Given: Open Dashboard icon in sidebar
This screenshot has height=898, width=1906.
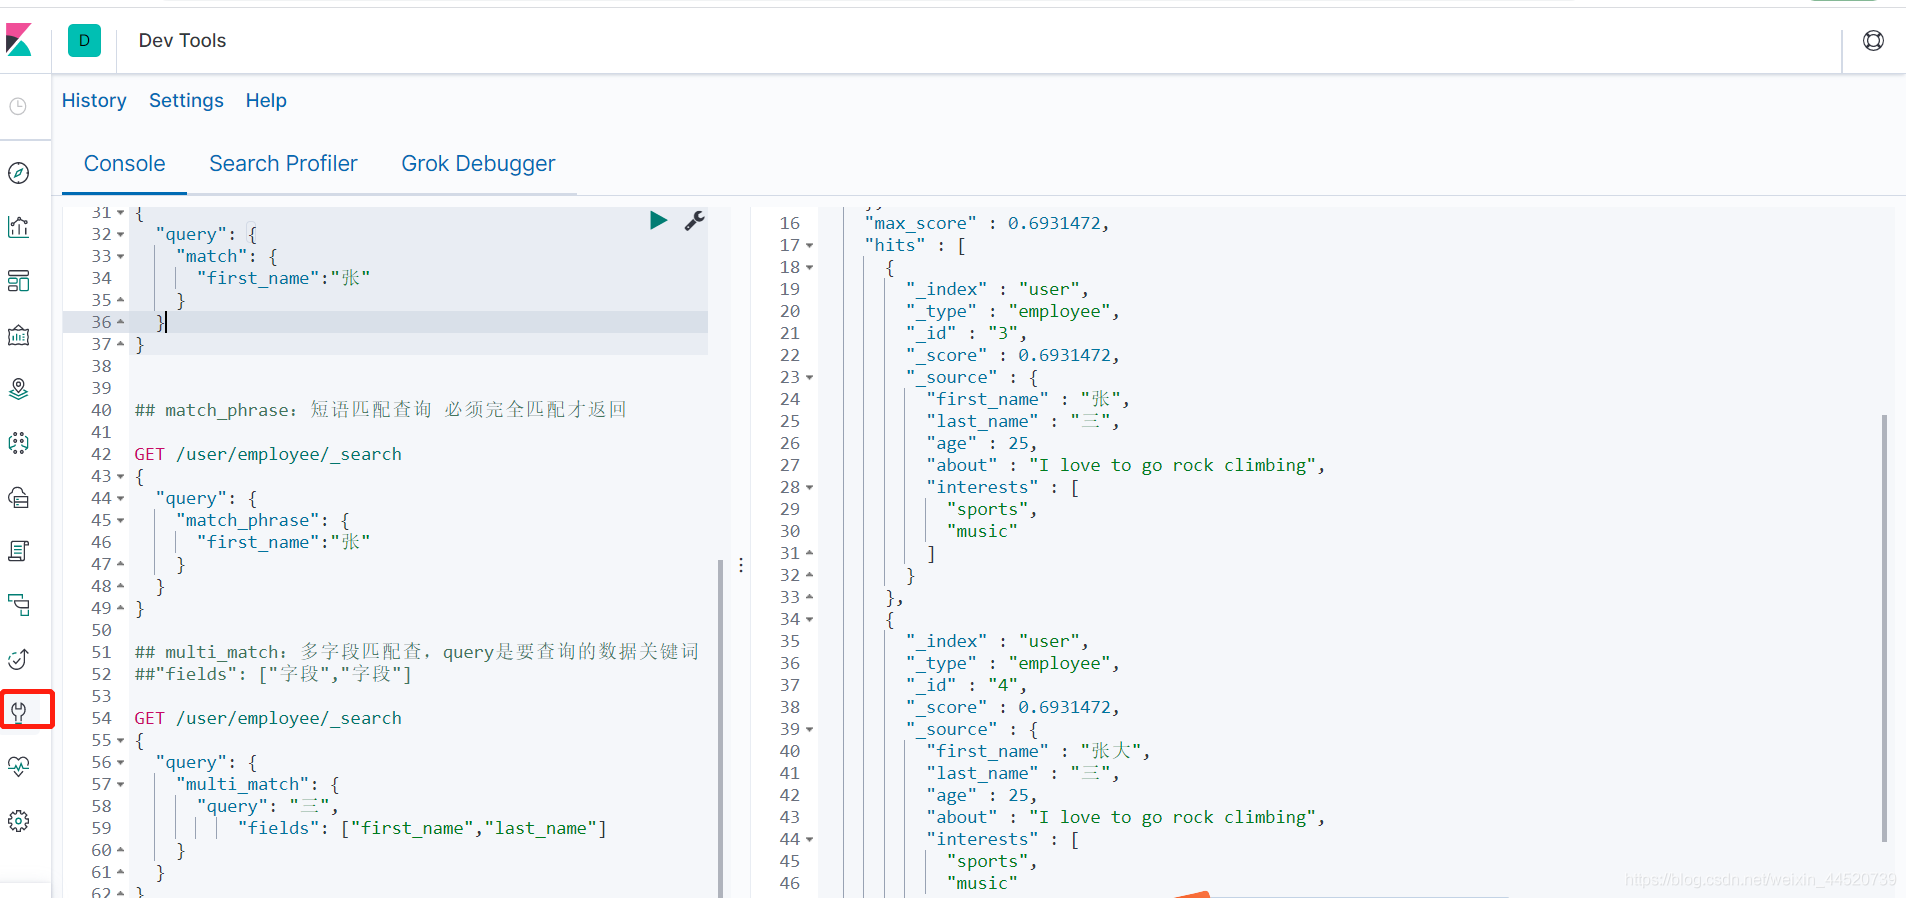Looking at the screenshot, I should click(18, 281).
